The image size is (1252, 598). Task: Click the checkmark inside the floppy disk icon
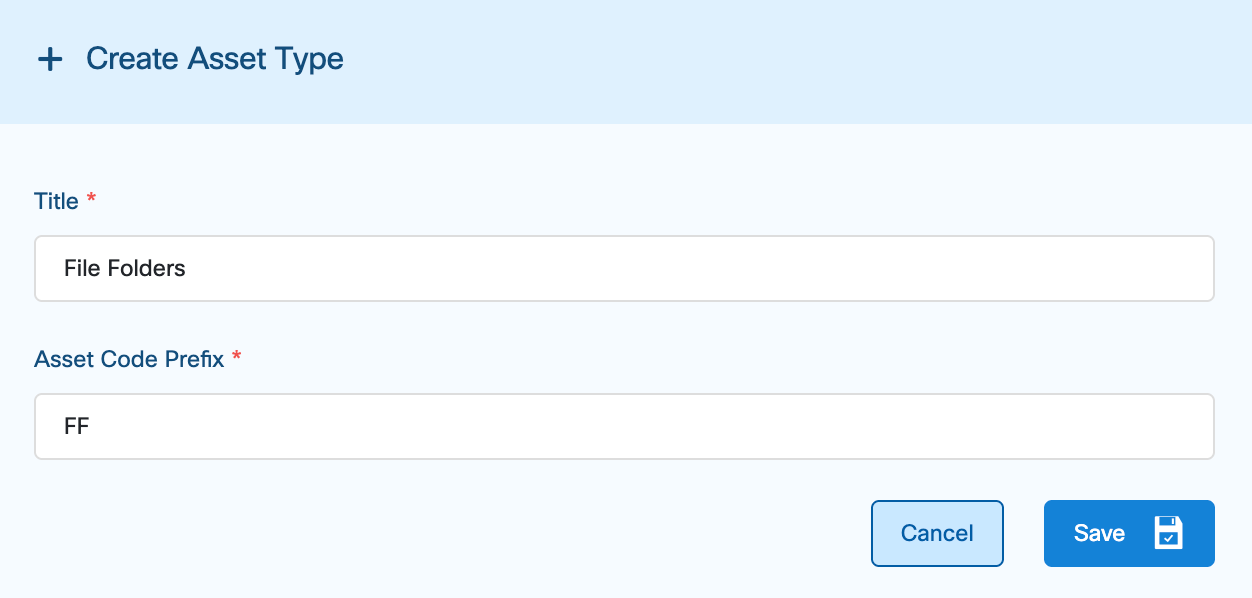click(x=1168, y=538)
